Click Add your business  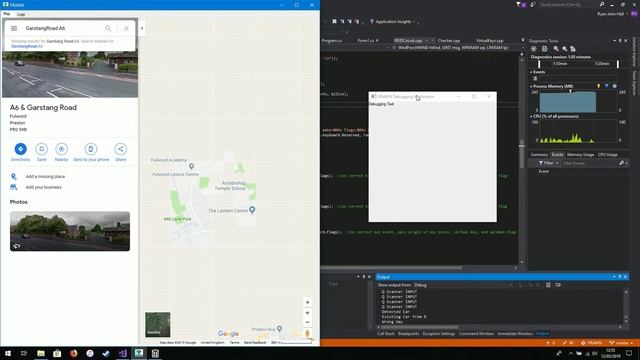(x=44, y=187)
